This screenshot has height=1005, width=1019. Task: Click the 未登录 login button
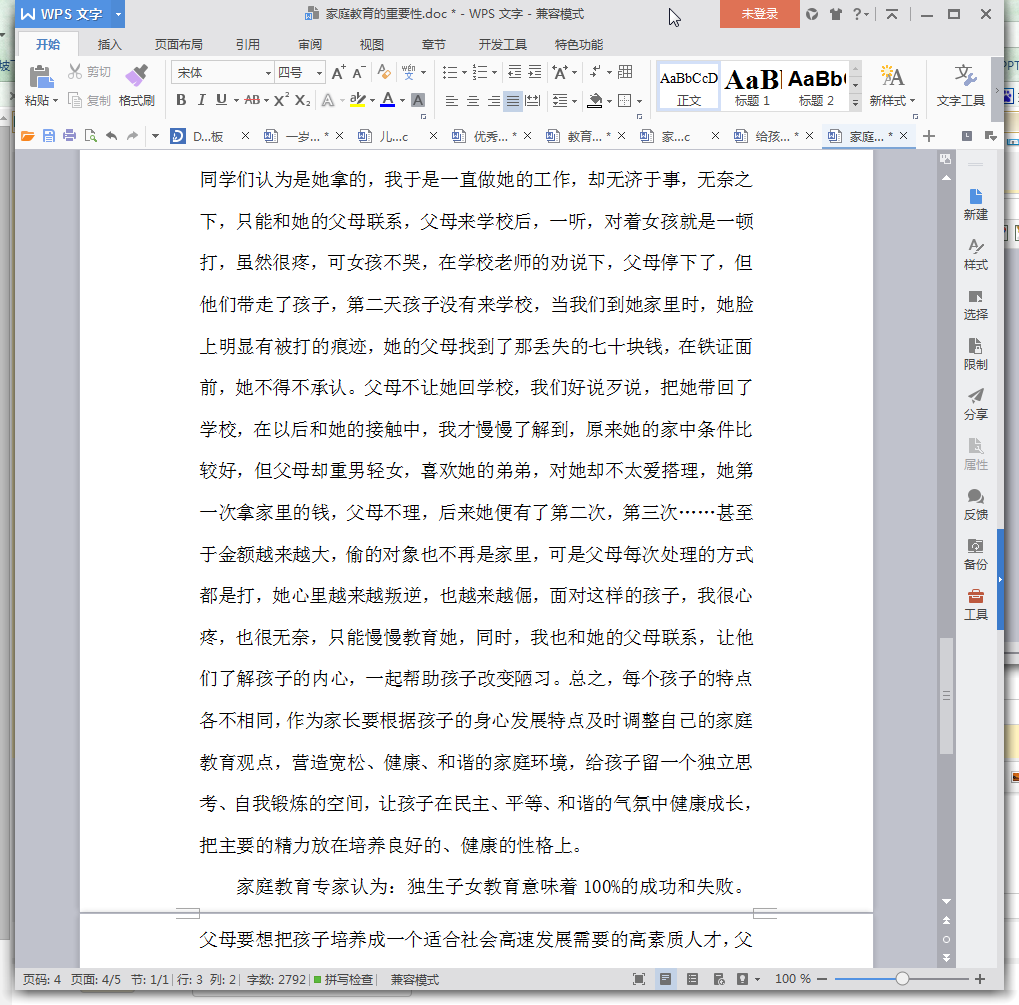point(759,14)
